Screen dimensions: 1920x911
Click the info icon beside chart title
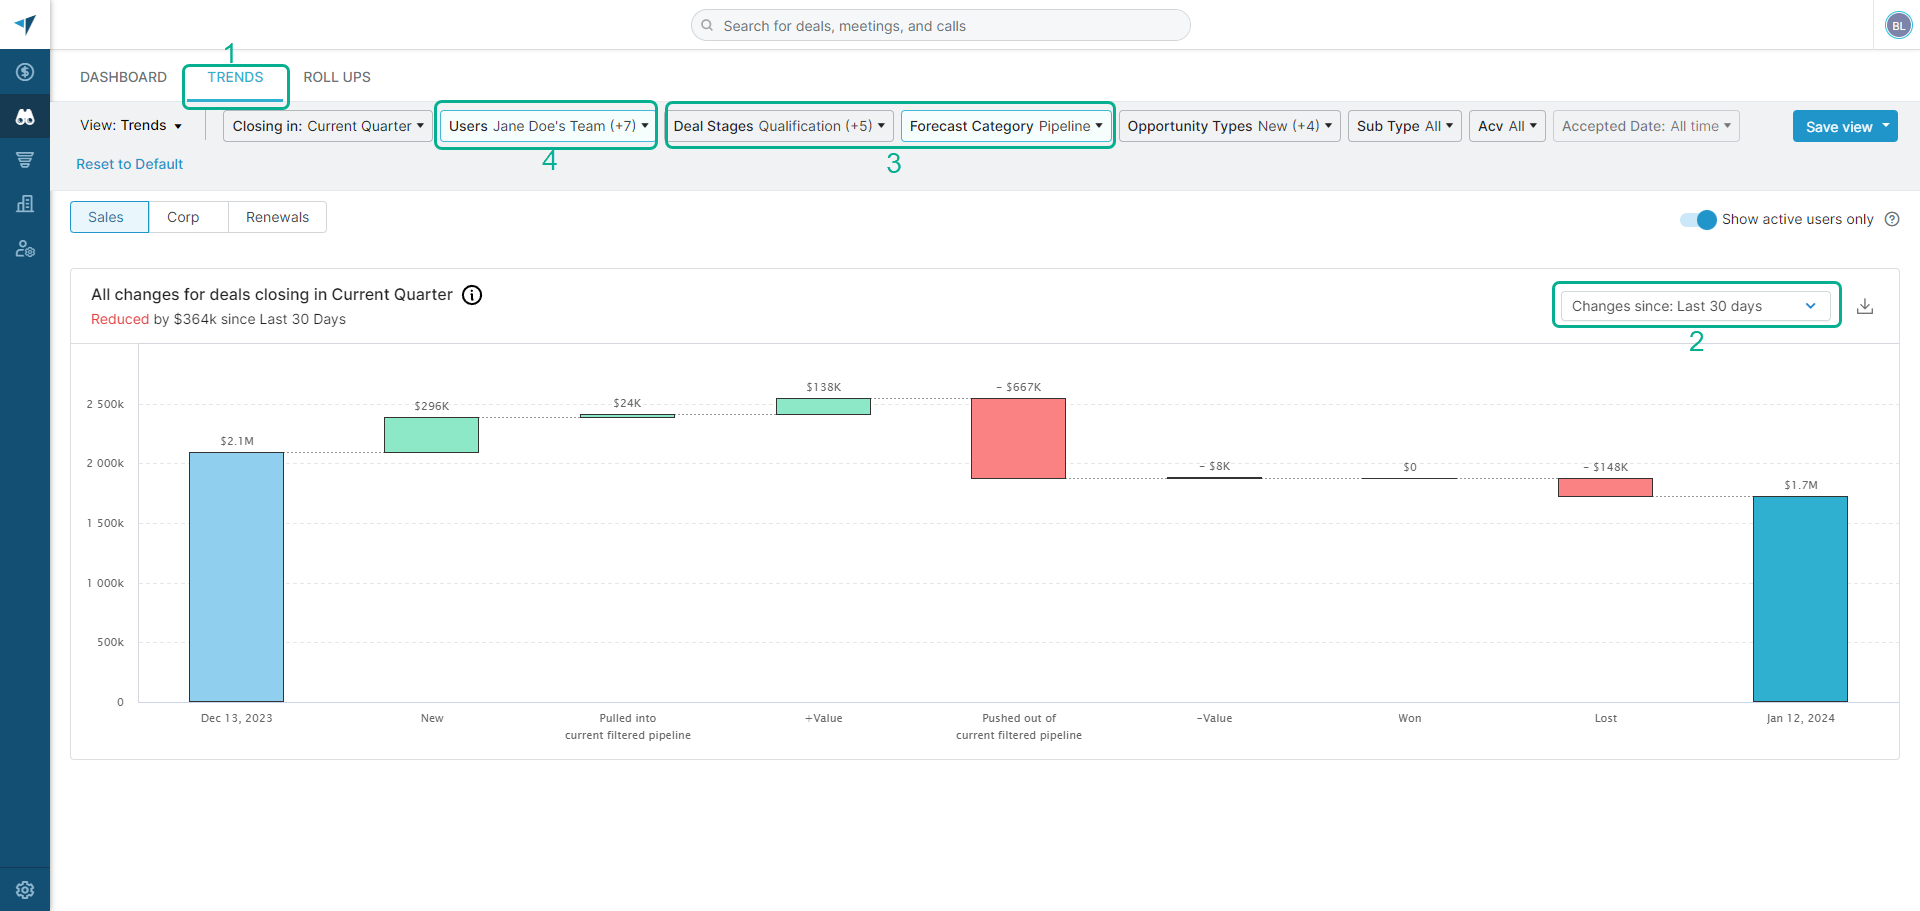[472, 295]
